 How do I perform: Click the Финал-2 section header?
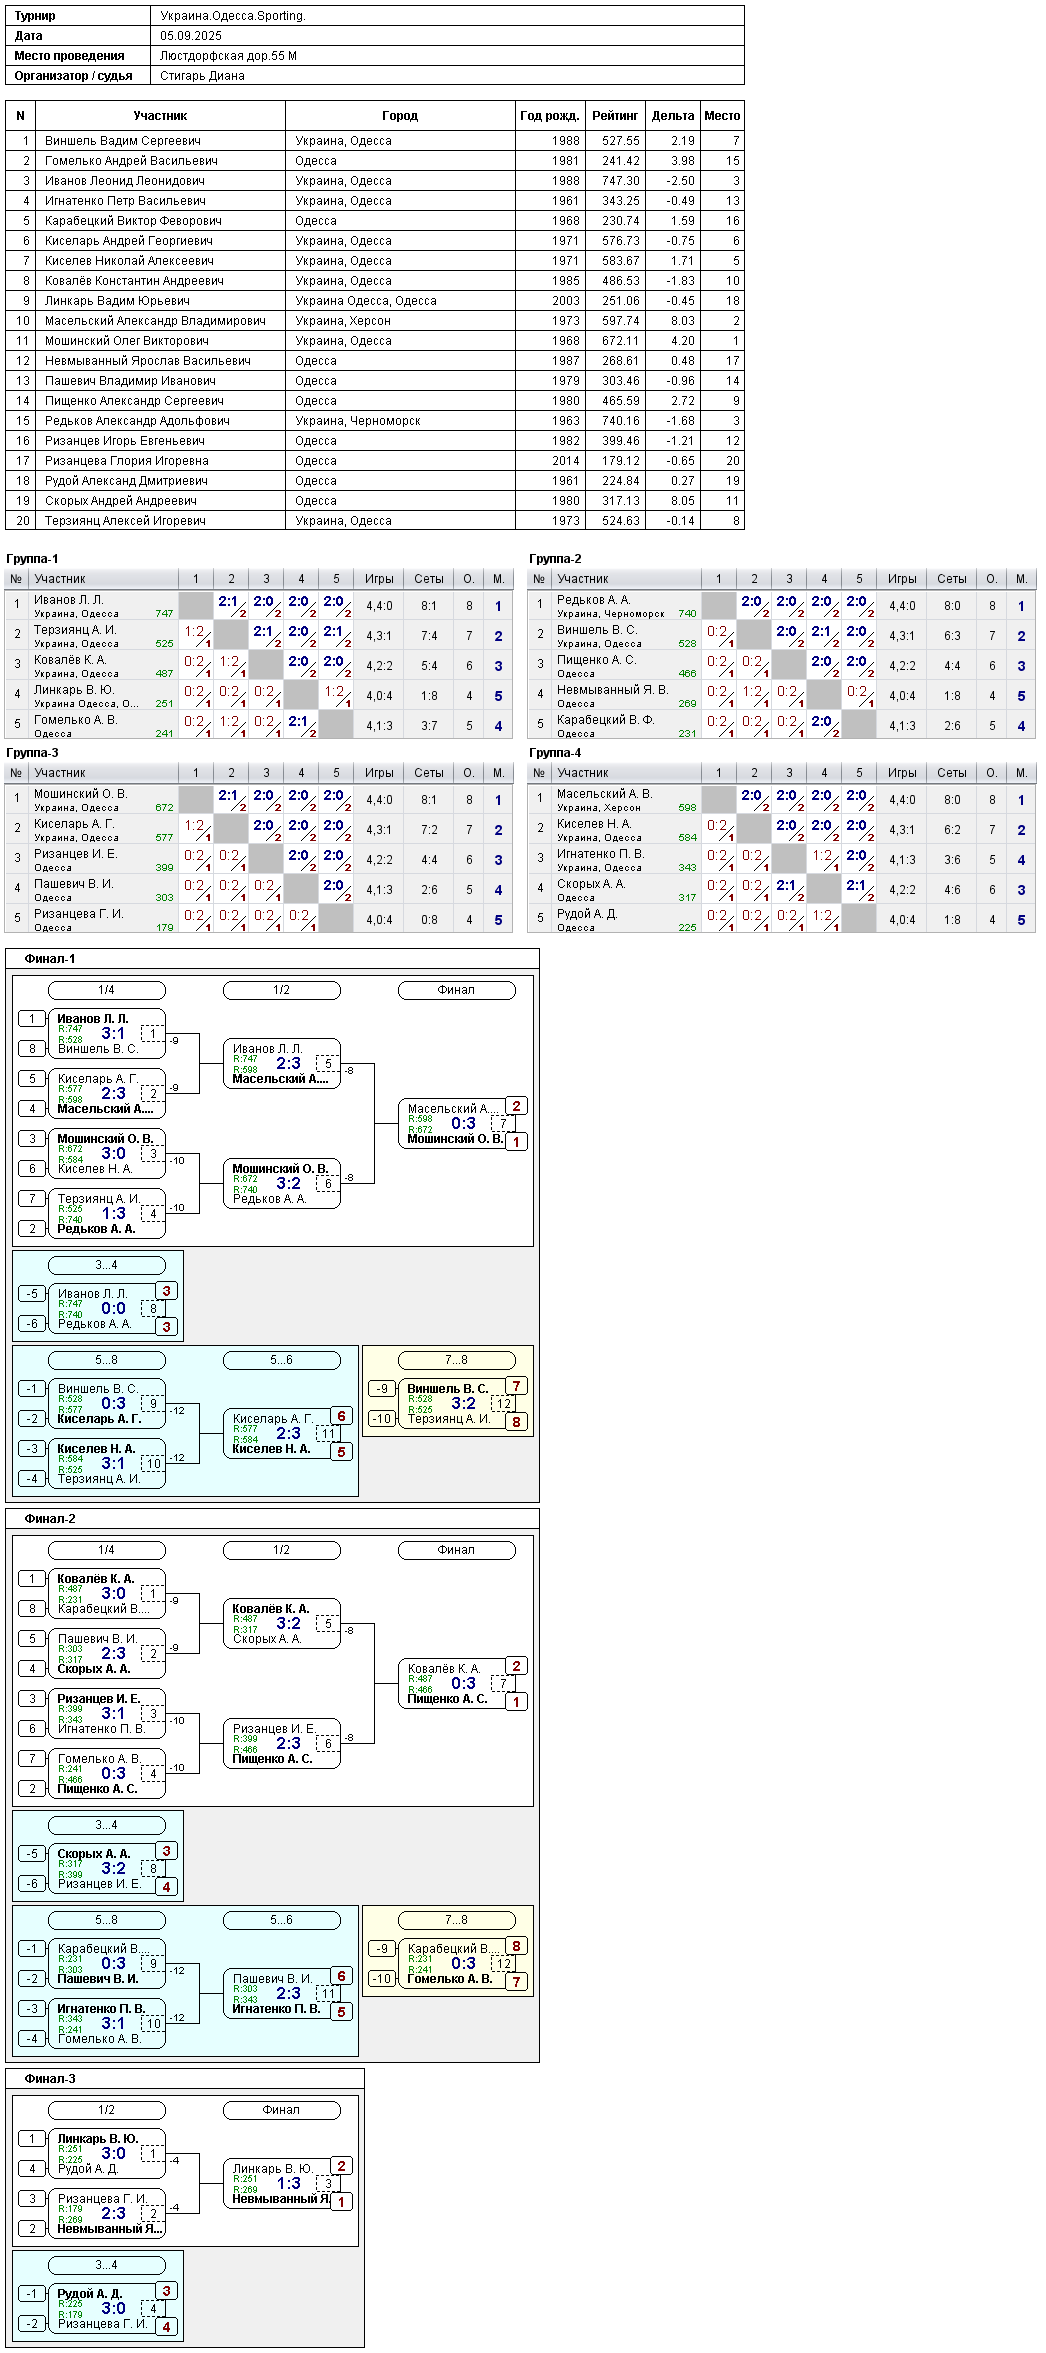[x=50, y=1518]
